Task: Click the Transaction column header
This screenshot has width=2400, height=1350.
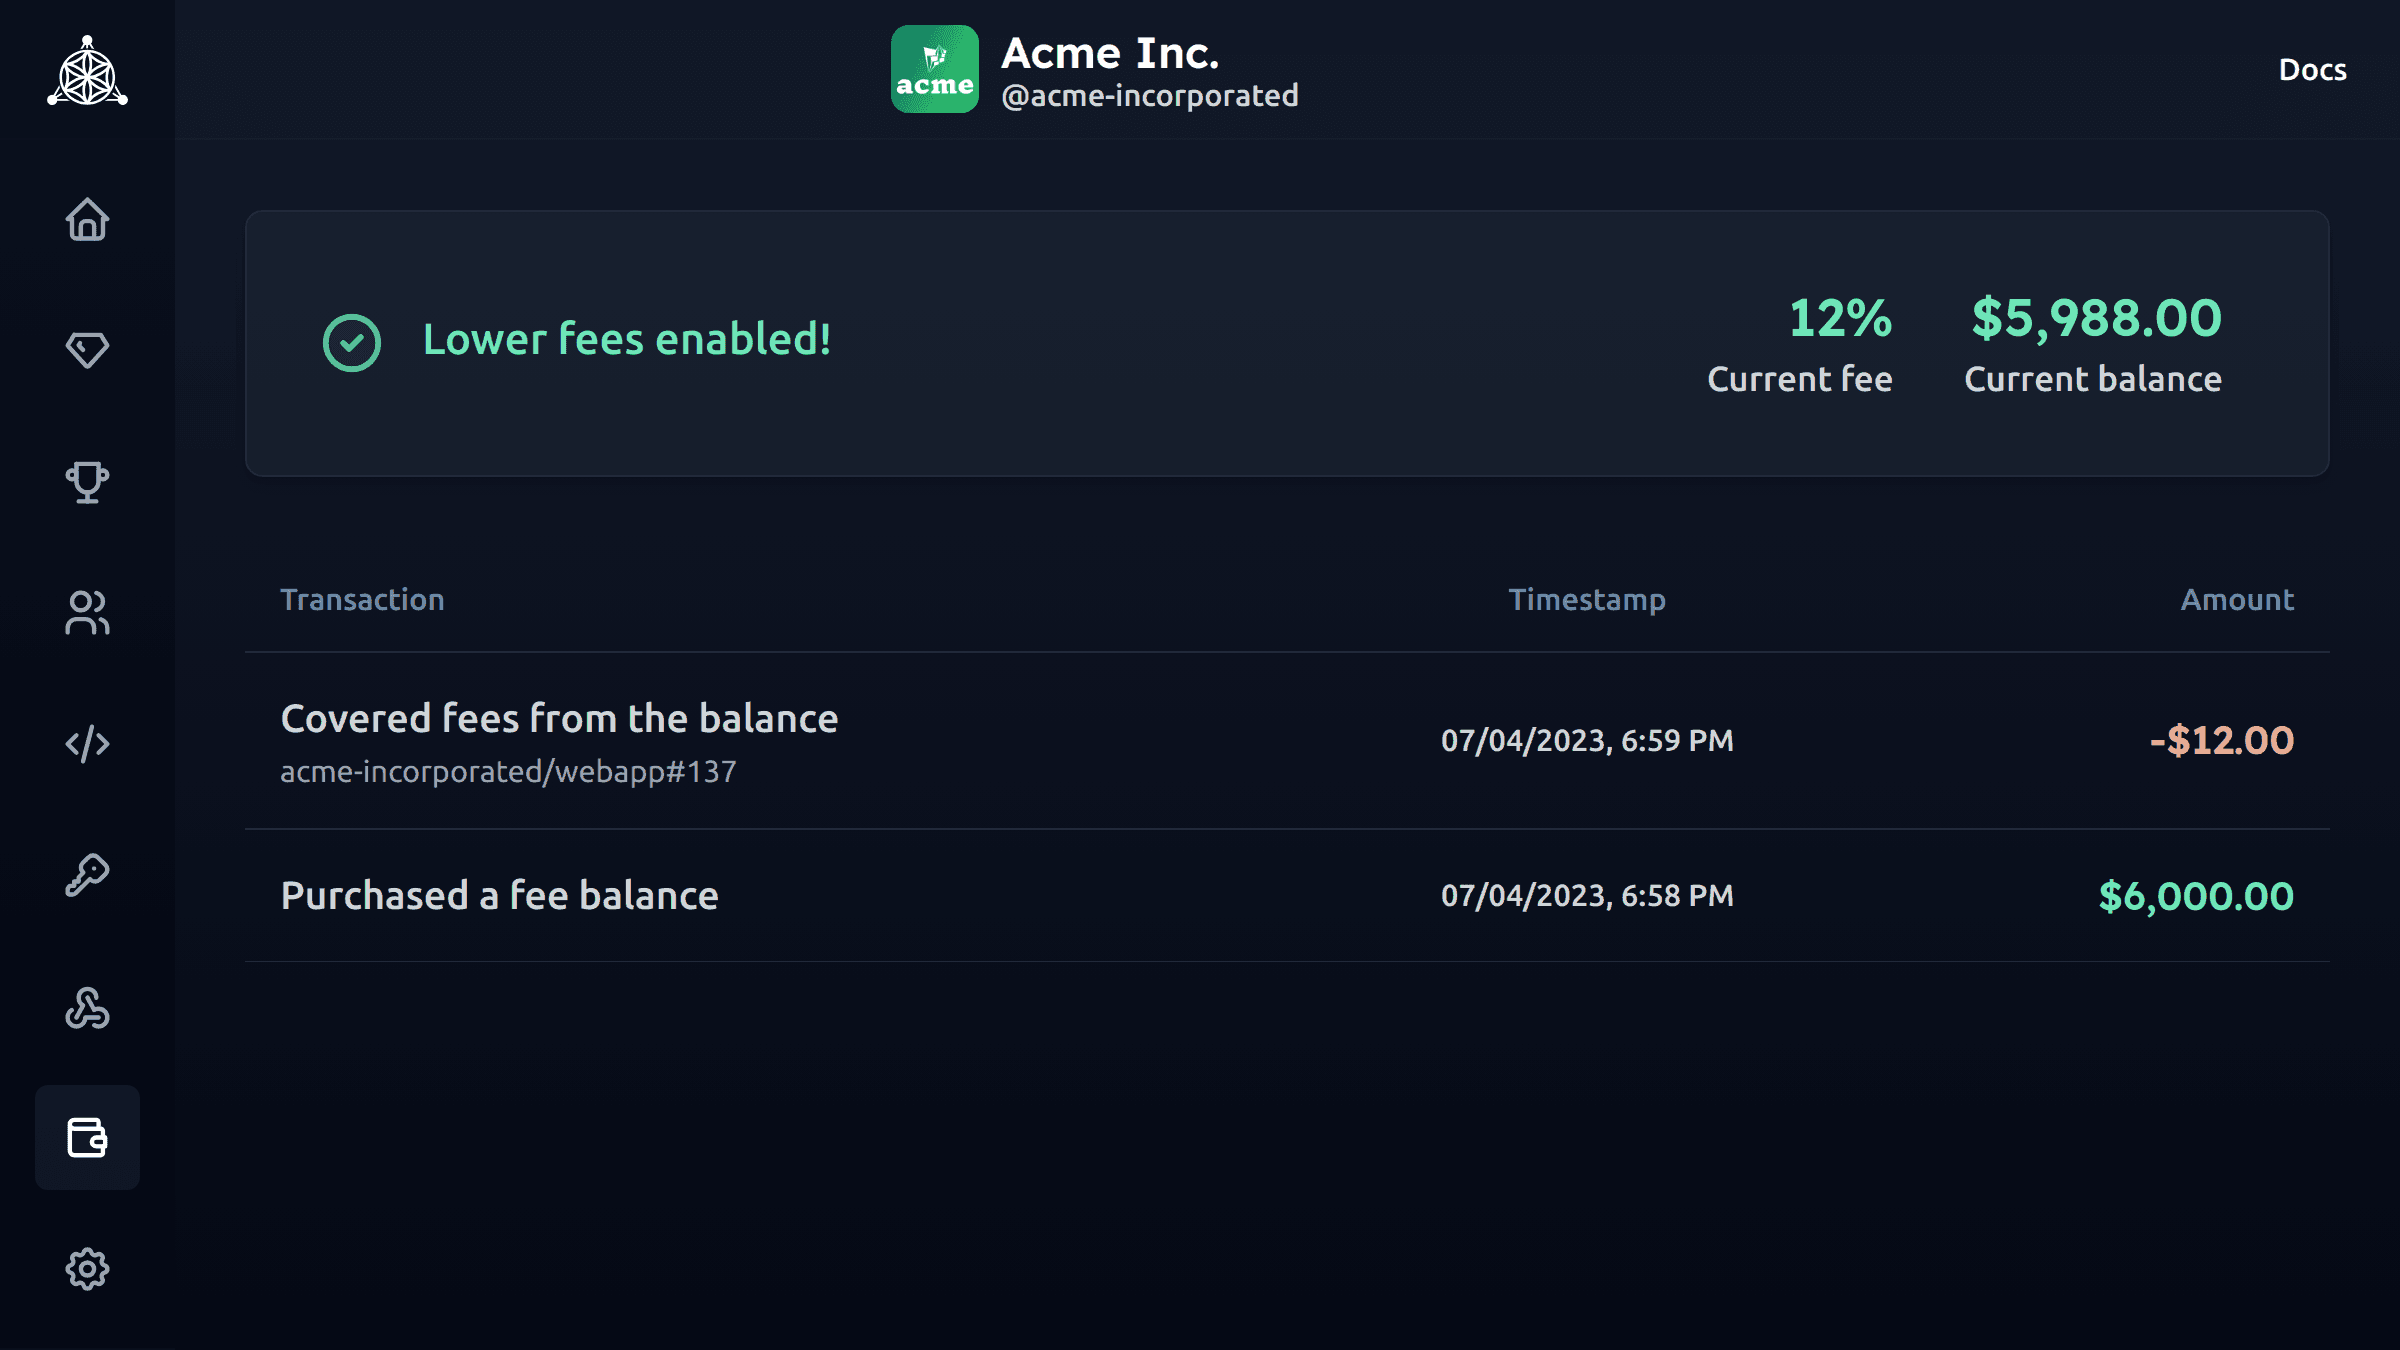Action: tap(362, 599)
